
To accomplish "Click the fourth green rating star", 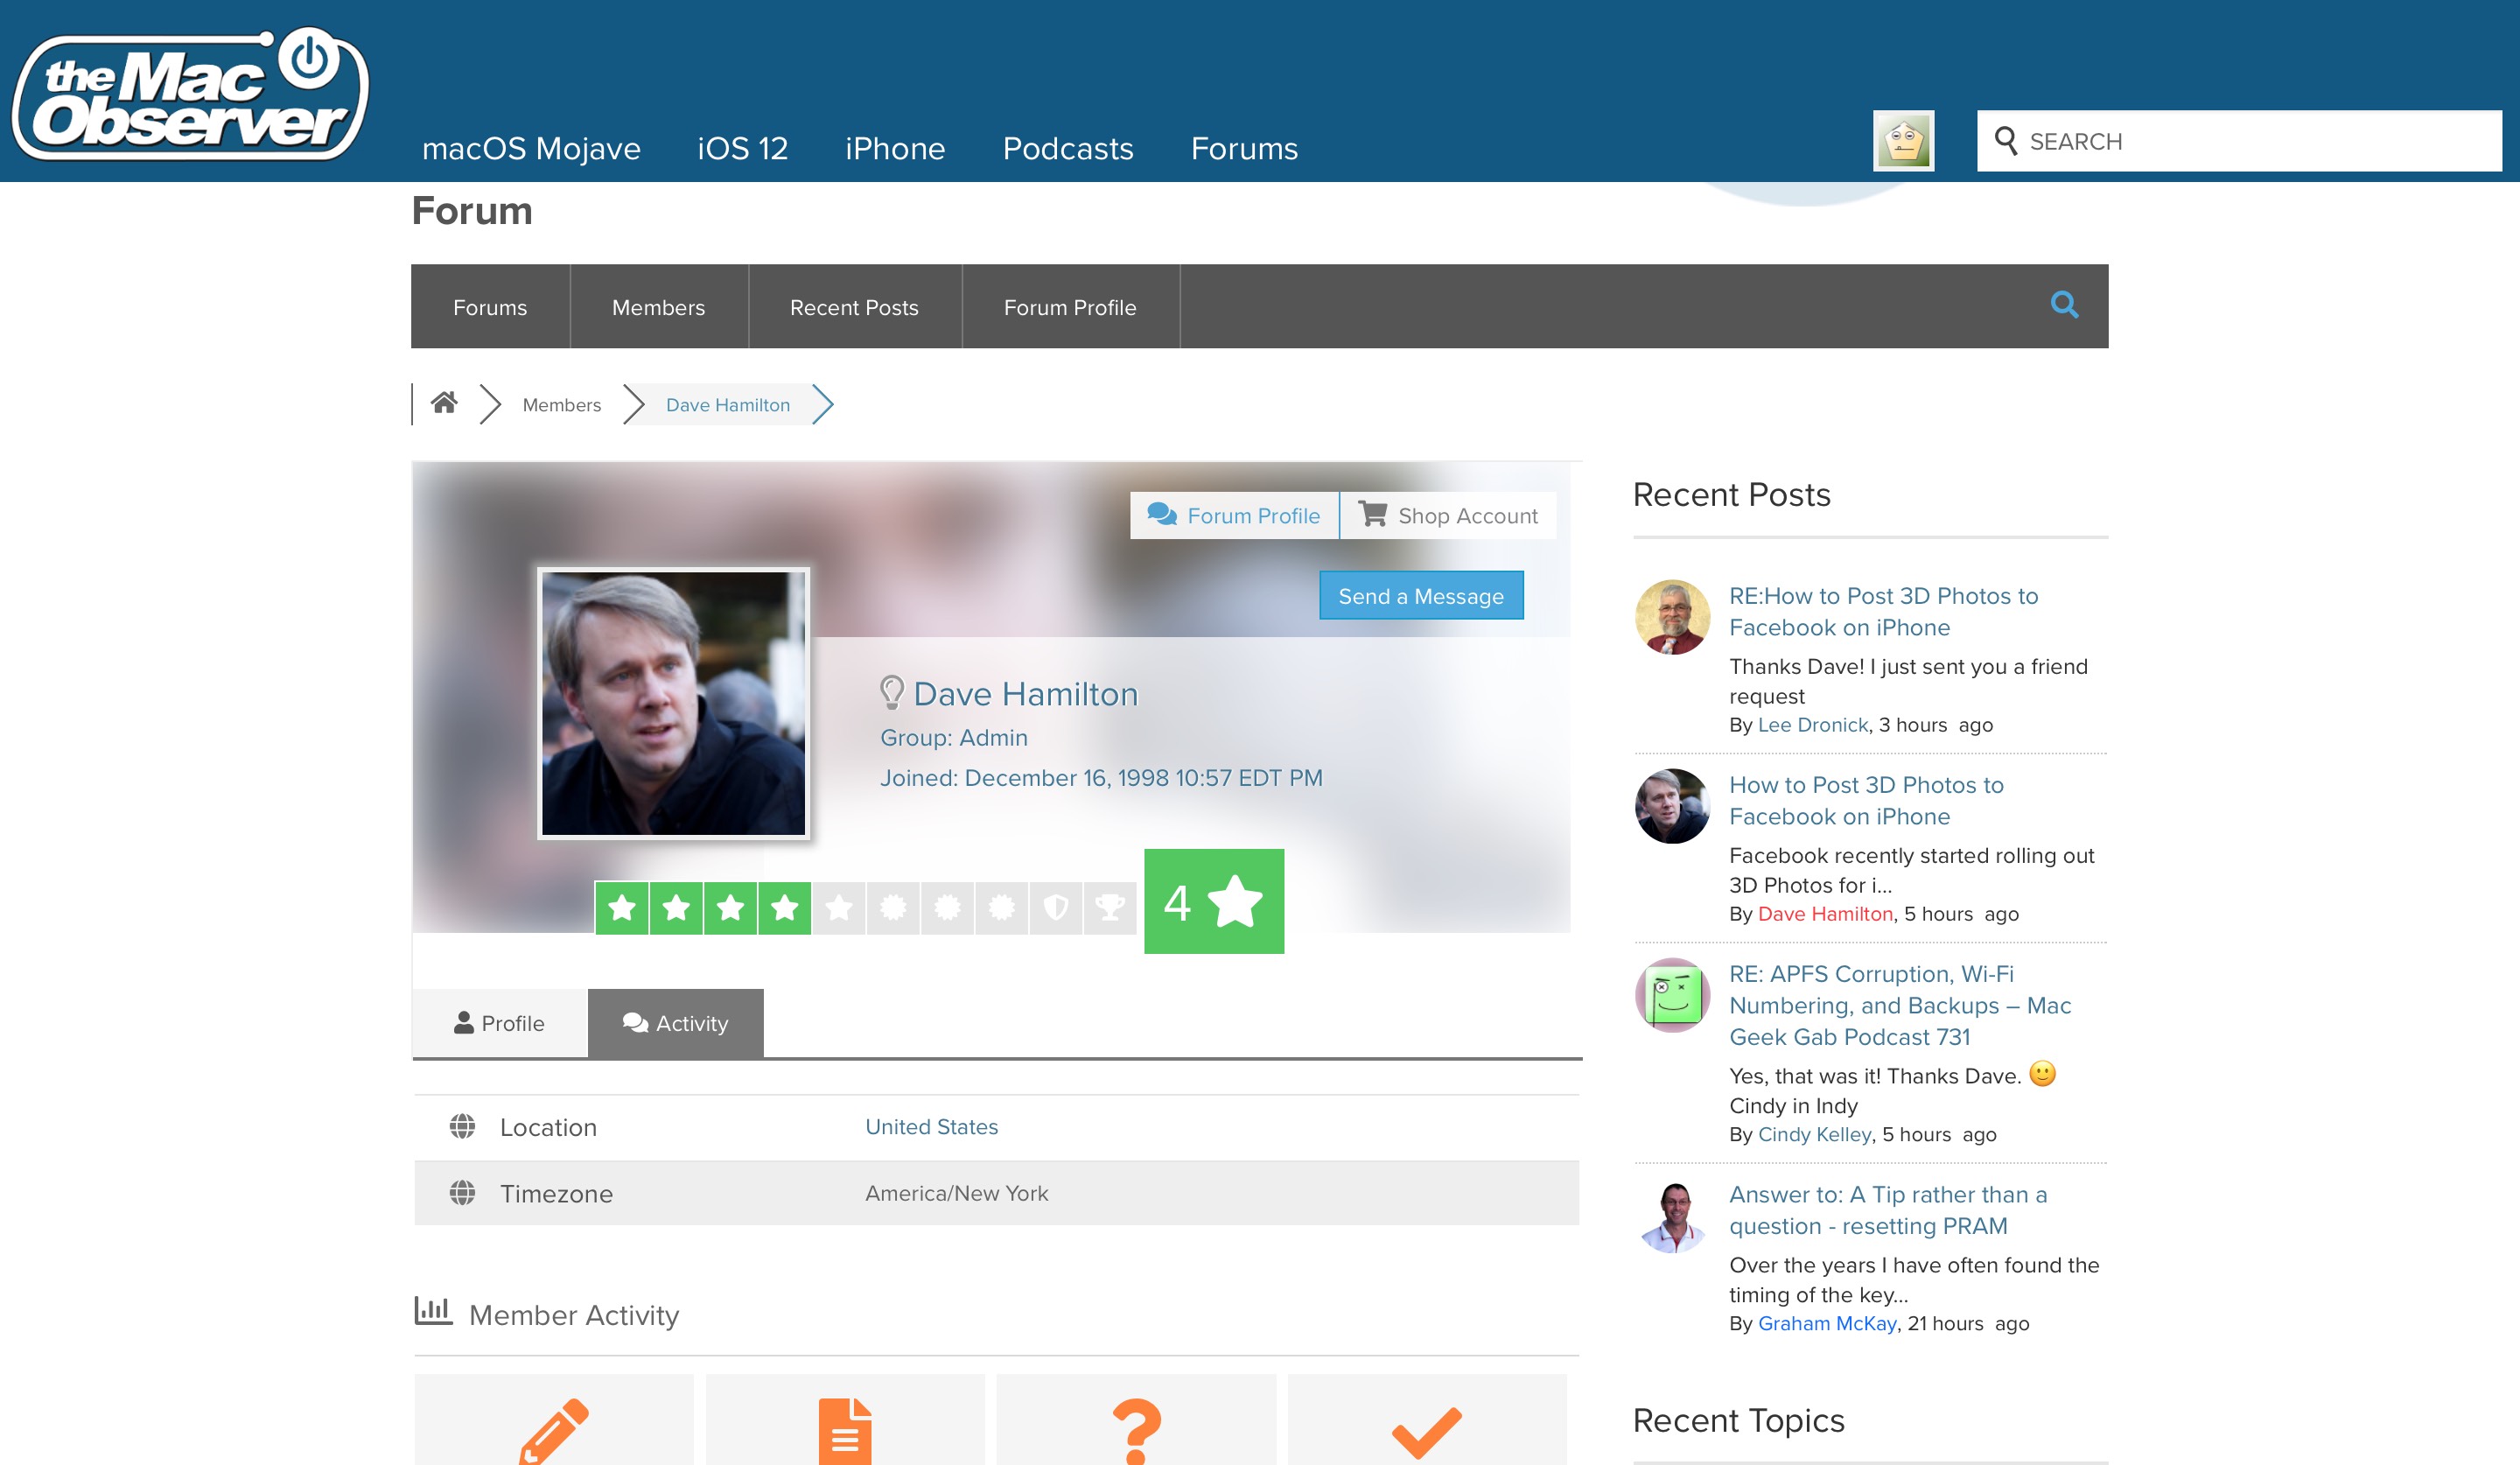I will click(x=785, y=908).
